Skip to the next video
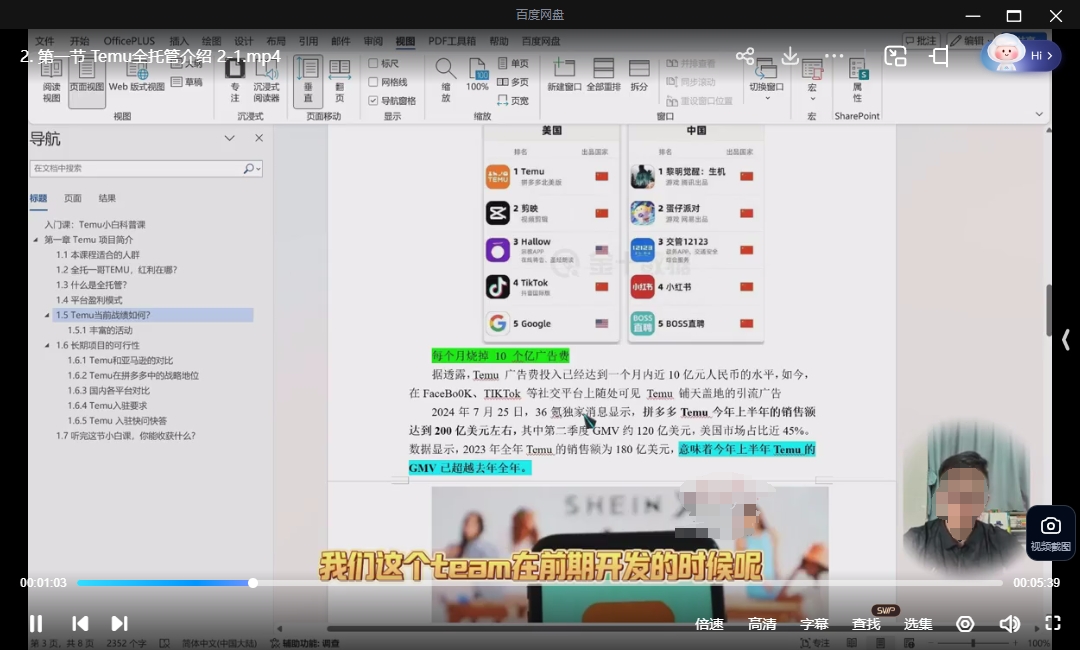This screenshot has height=650, width=1080. click(x=119, y=623)
